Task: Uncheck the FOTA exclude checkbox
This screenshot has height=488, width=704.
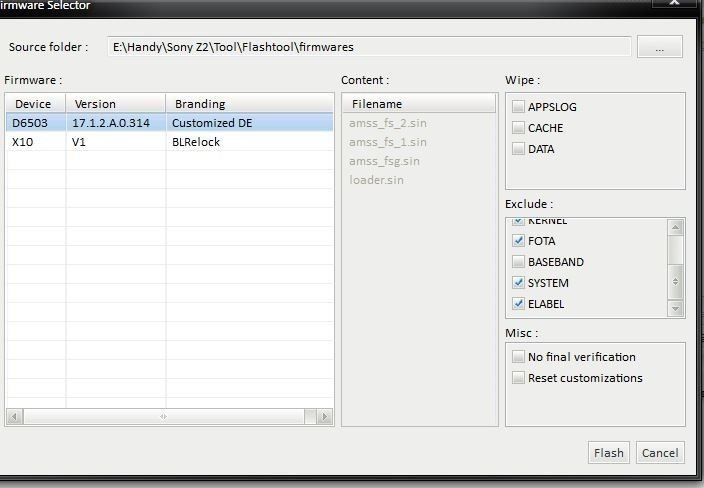Action: click(518, 241)
